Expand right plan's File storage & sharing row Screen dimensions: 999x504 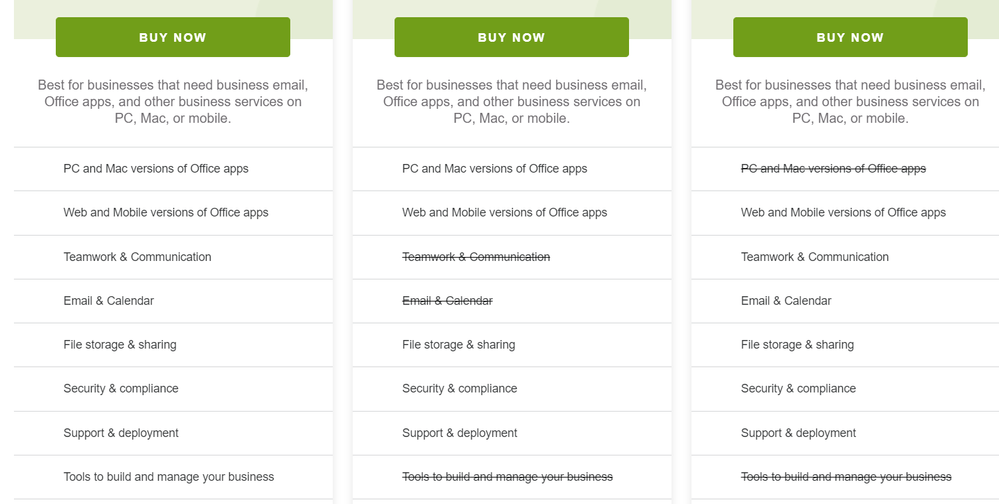coord(797,345)
